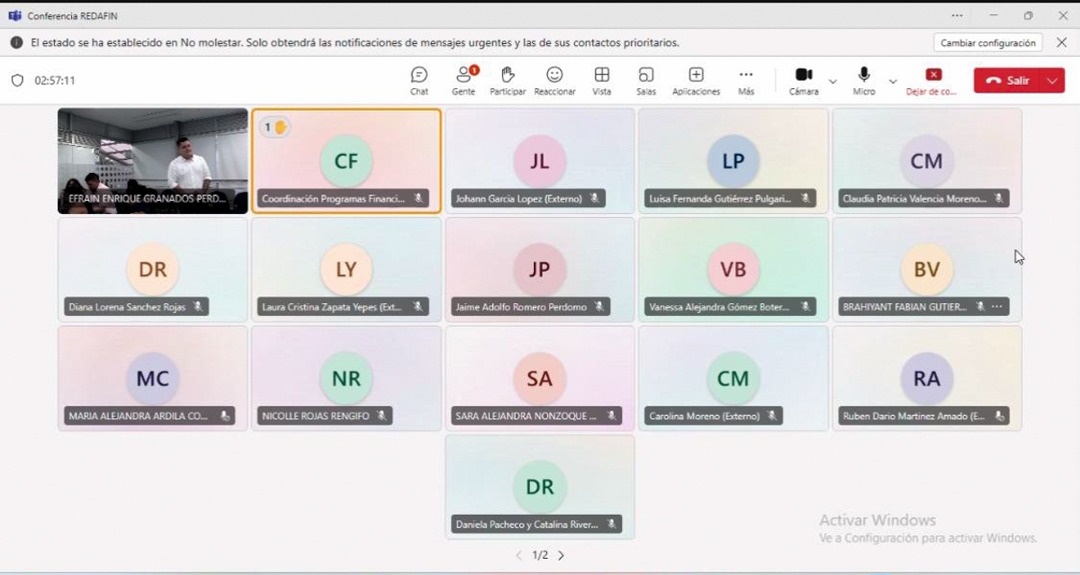Expand the microphone options dropdown arrow
1080x575 pixels.
coord(893,81)
